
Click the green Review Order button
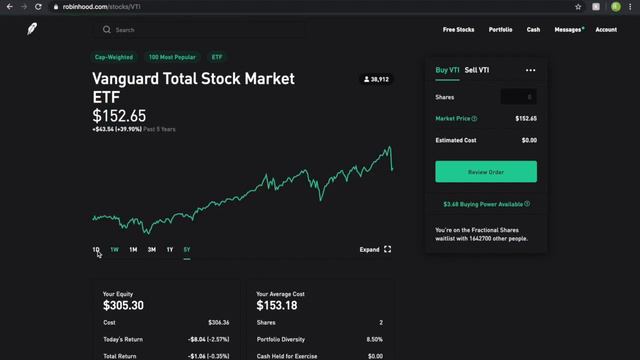(x=486, y=171)
